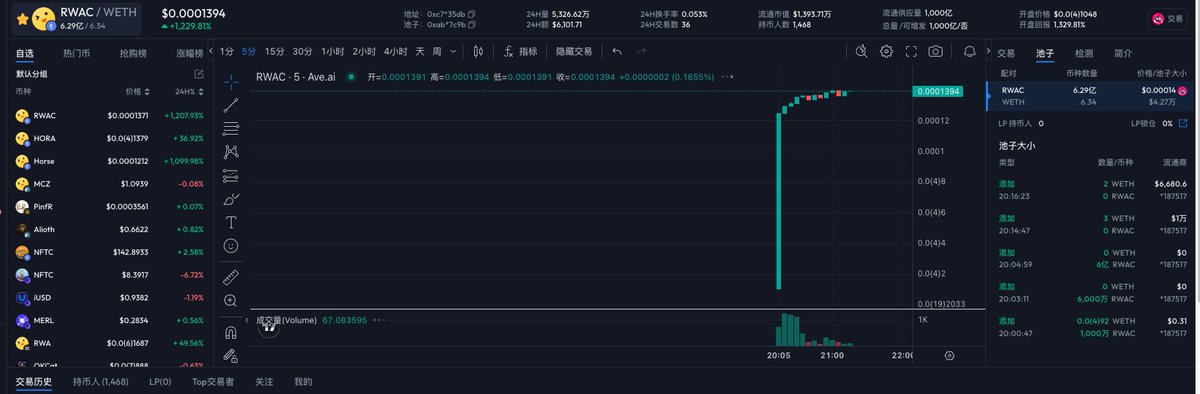Open the Top交易者 tab
Image resolution: width=1200 pixels, height=394 pixels.
tap(213, 381)
